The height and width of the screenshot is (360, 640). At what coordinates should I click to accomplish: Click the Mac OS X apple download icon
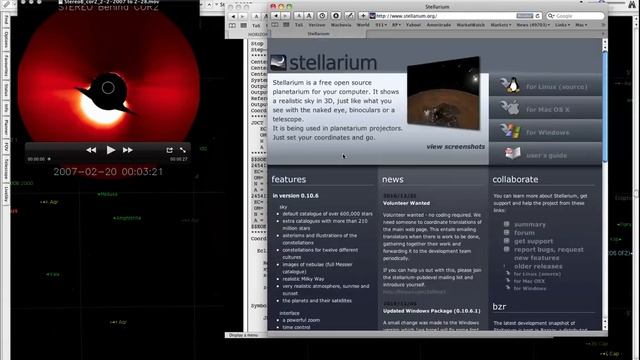(510, 108)
